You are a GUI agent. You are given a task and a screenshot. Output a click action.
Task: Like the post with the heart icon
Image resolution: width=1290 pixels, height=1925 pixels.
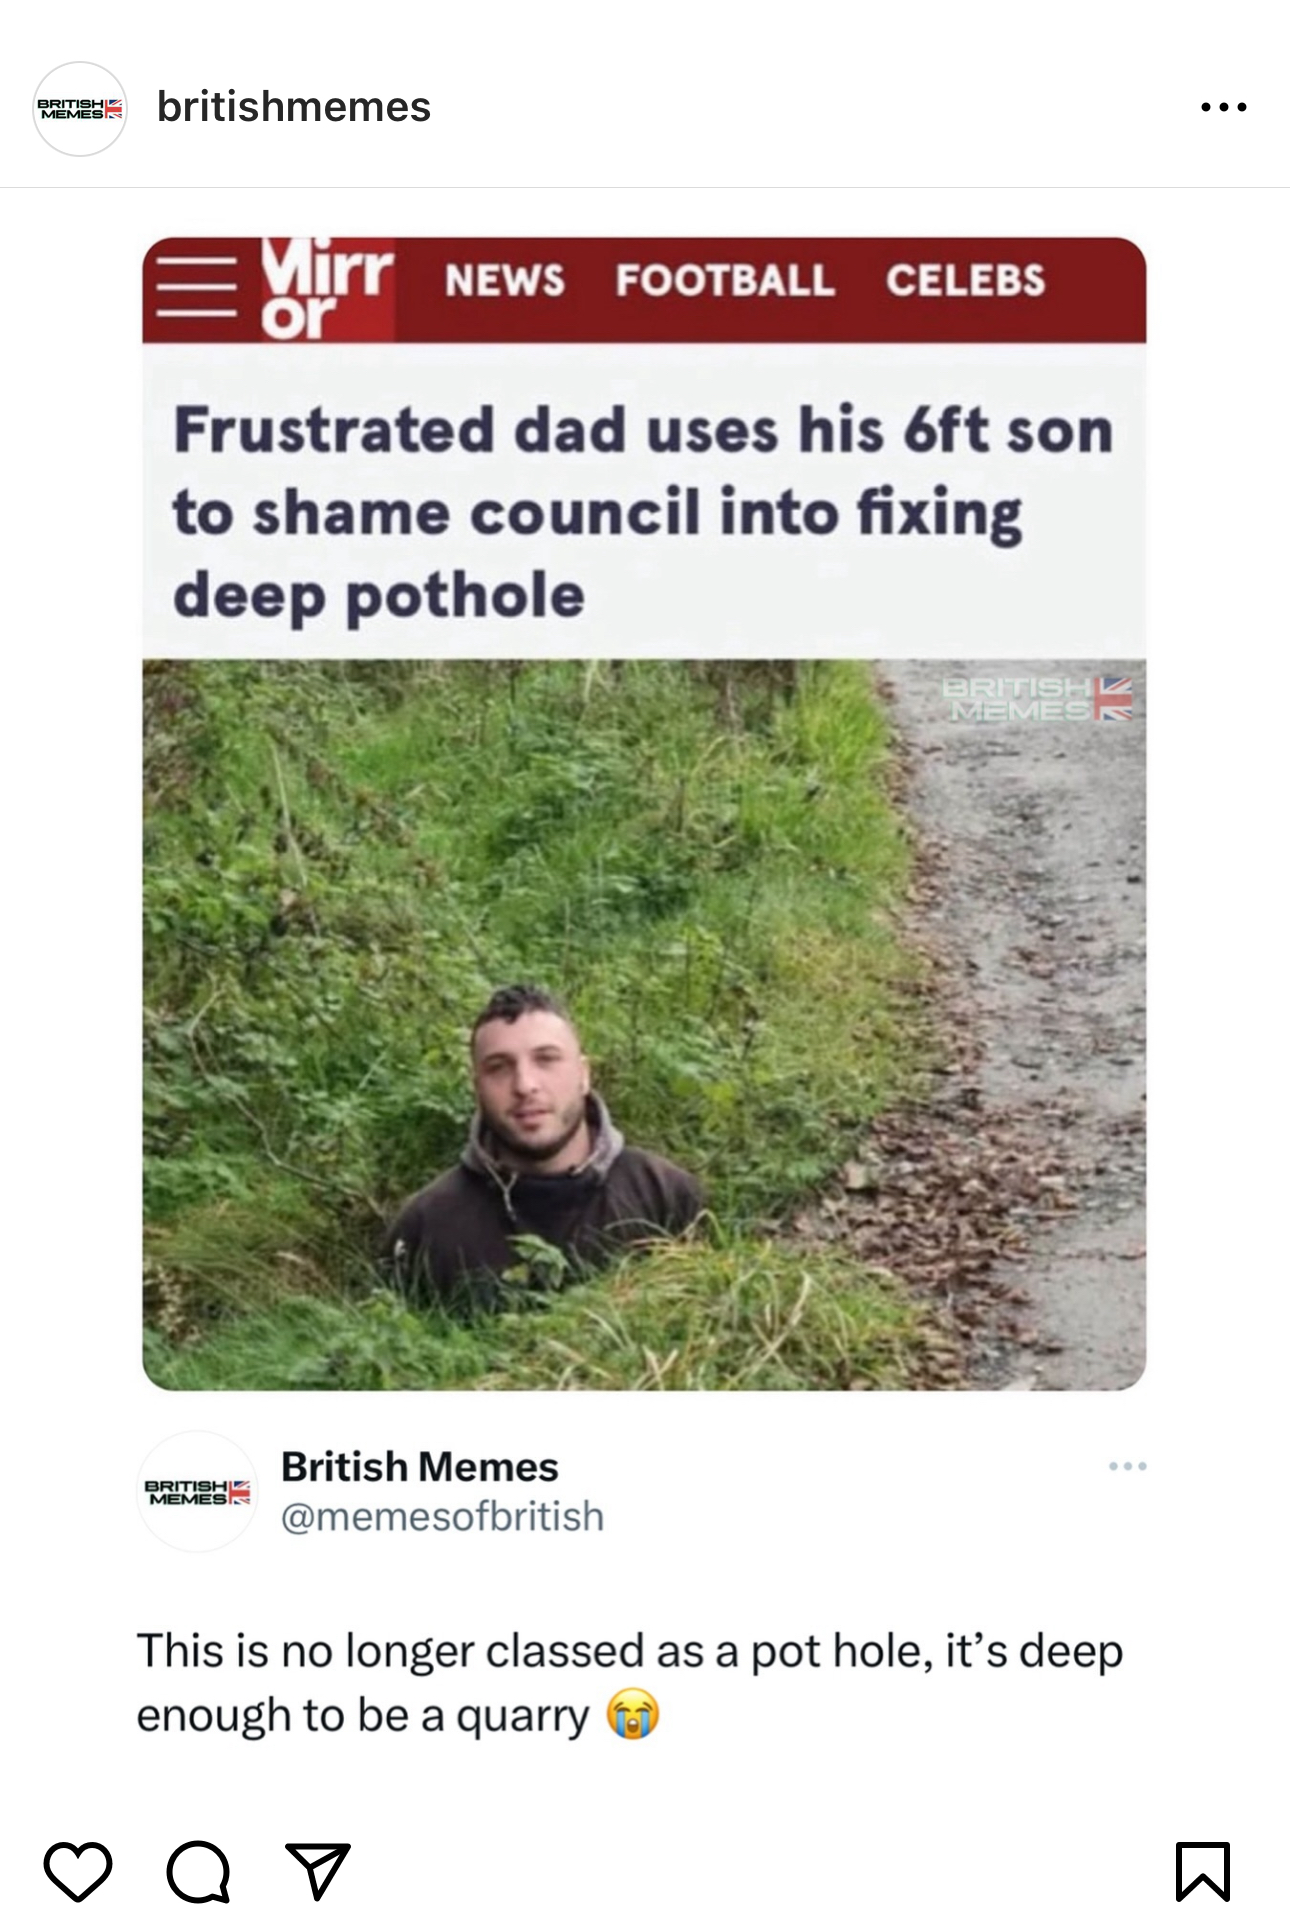pyautogui.click(x=78, y=1870)
